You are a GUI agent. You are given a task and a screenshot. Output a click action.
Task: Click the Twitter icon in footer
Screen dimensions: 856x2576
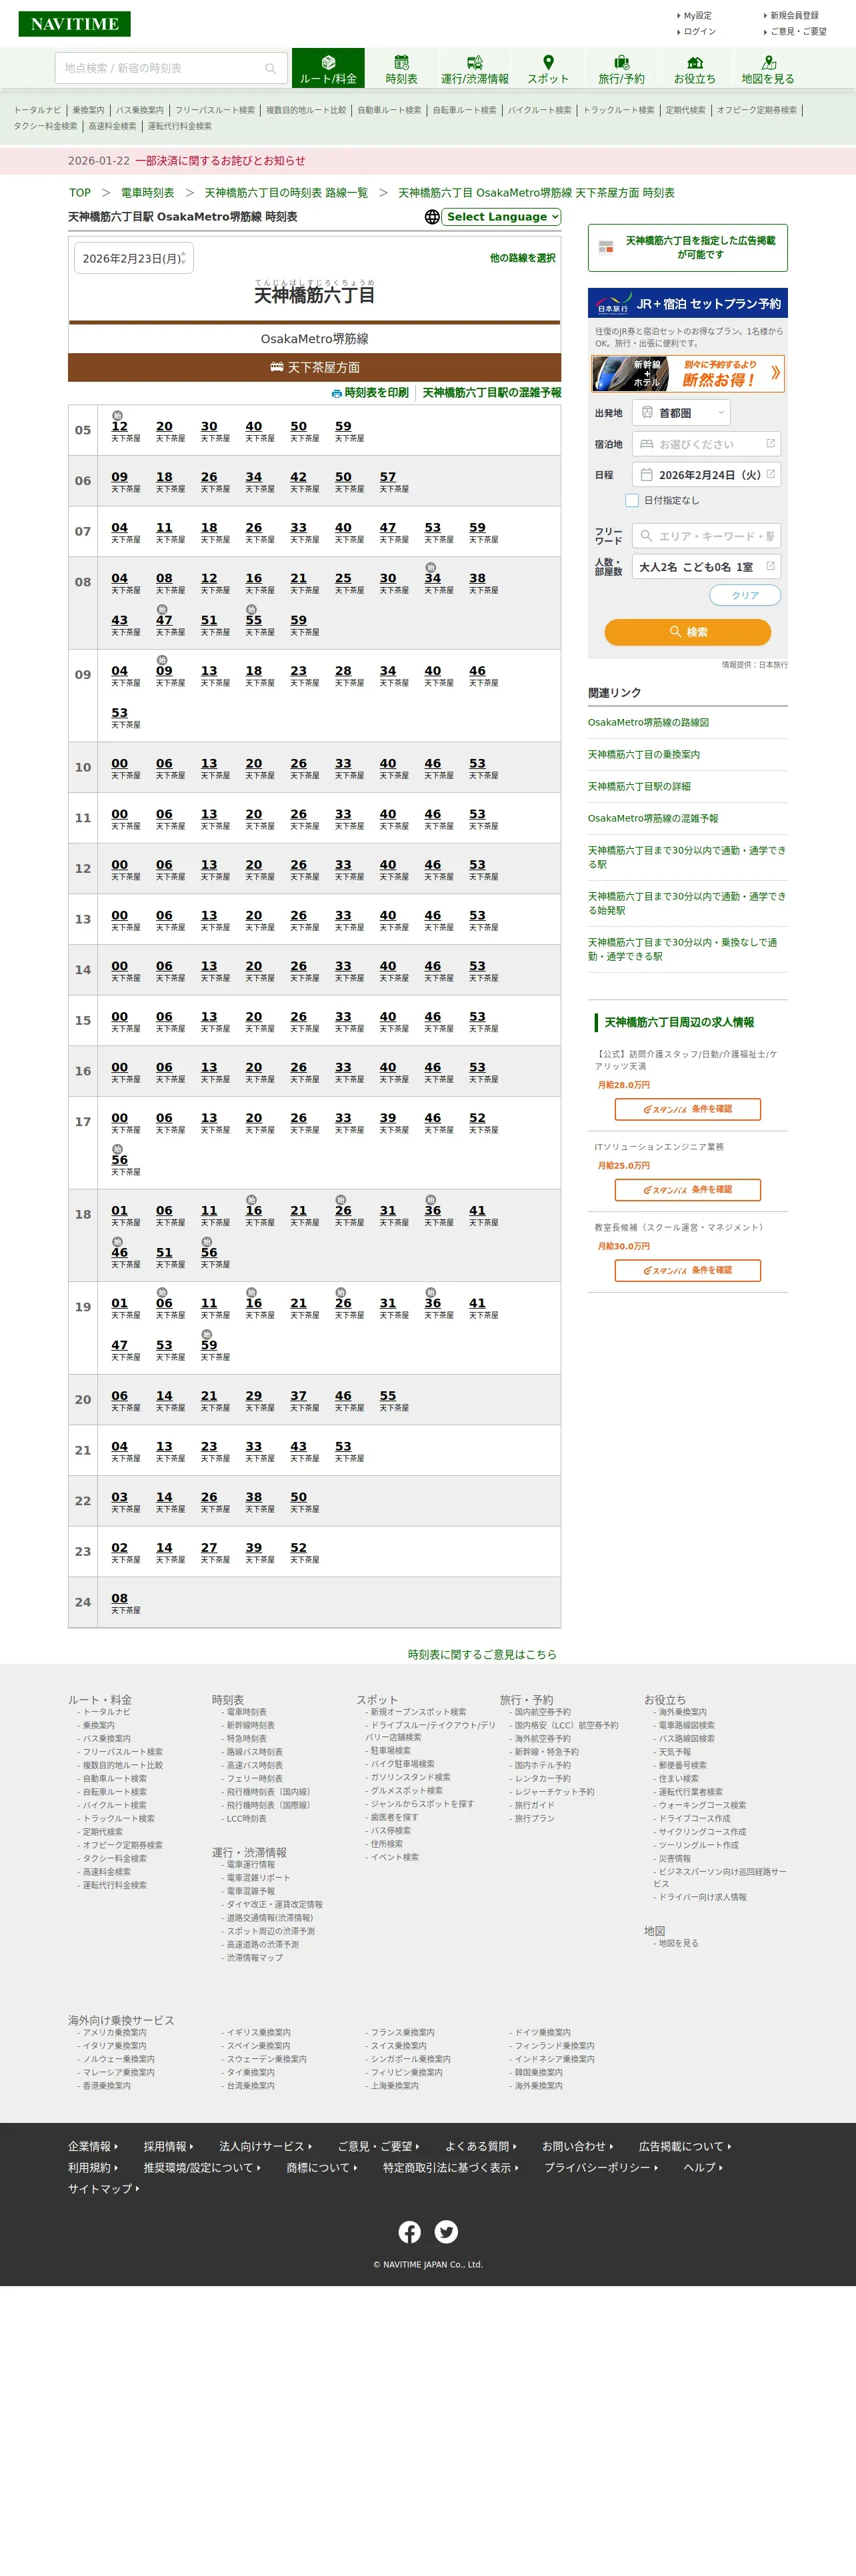pyautogui.click(x=446, y=2231)
